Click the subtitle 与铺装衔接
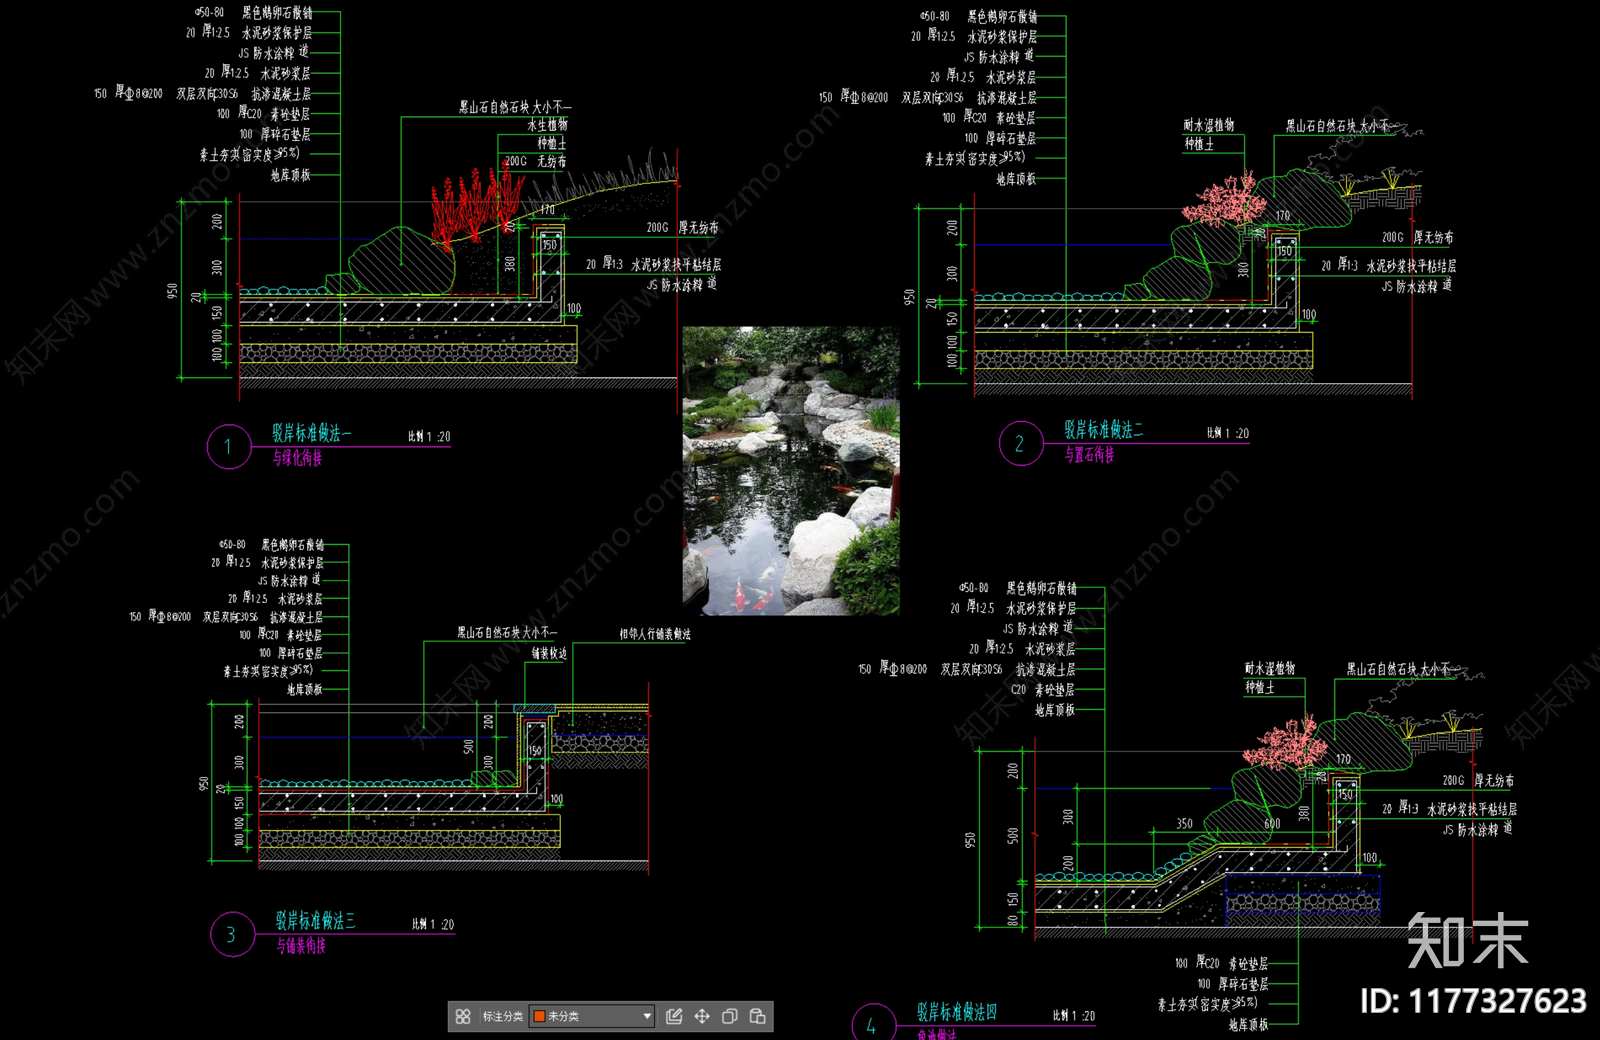This screenshot has height=1040, width=1600. coord(301,946)
